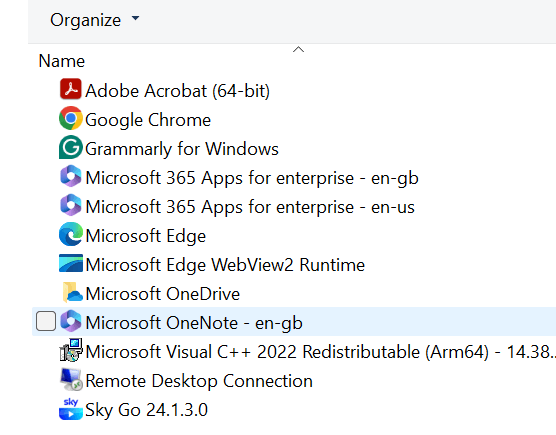
Task: Tick the checkbox beside Microsoft OneNote - en-gb
Action: [x=46, y=321]
